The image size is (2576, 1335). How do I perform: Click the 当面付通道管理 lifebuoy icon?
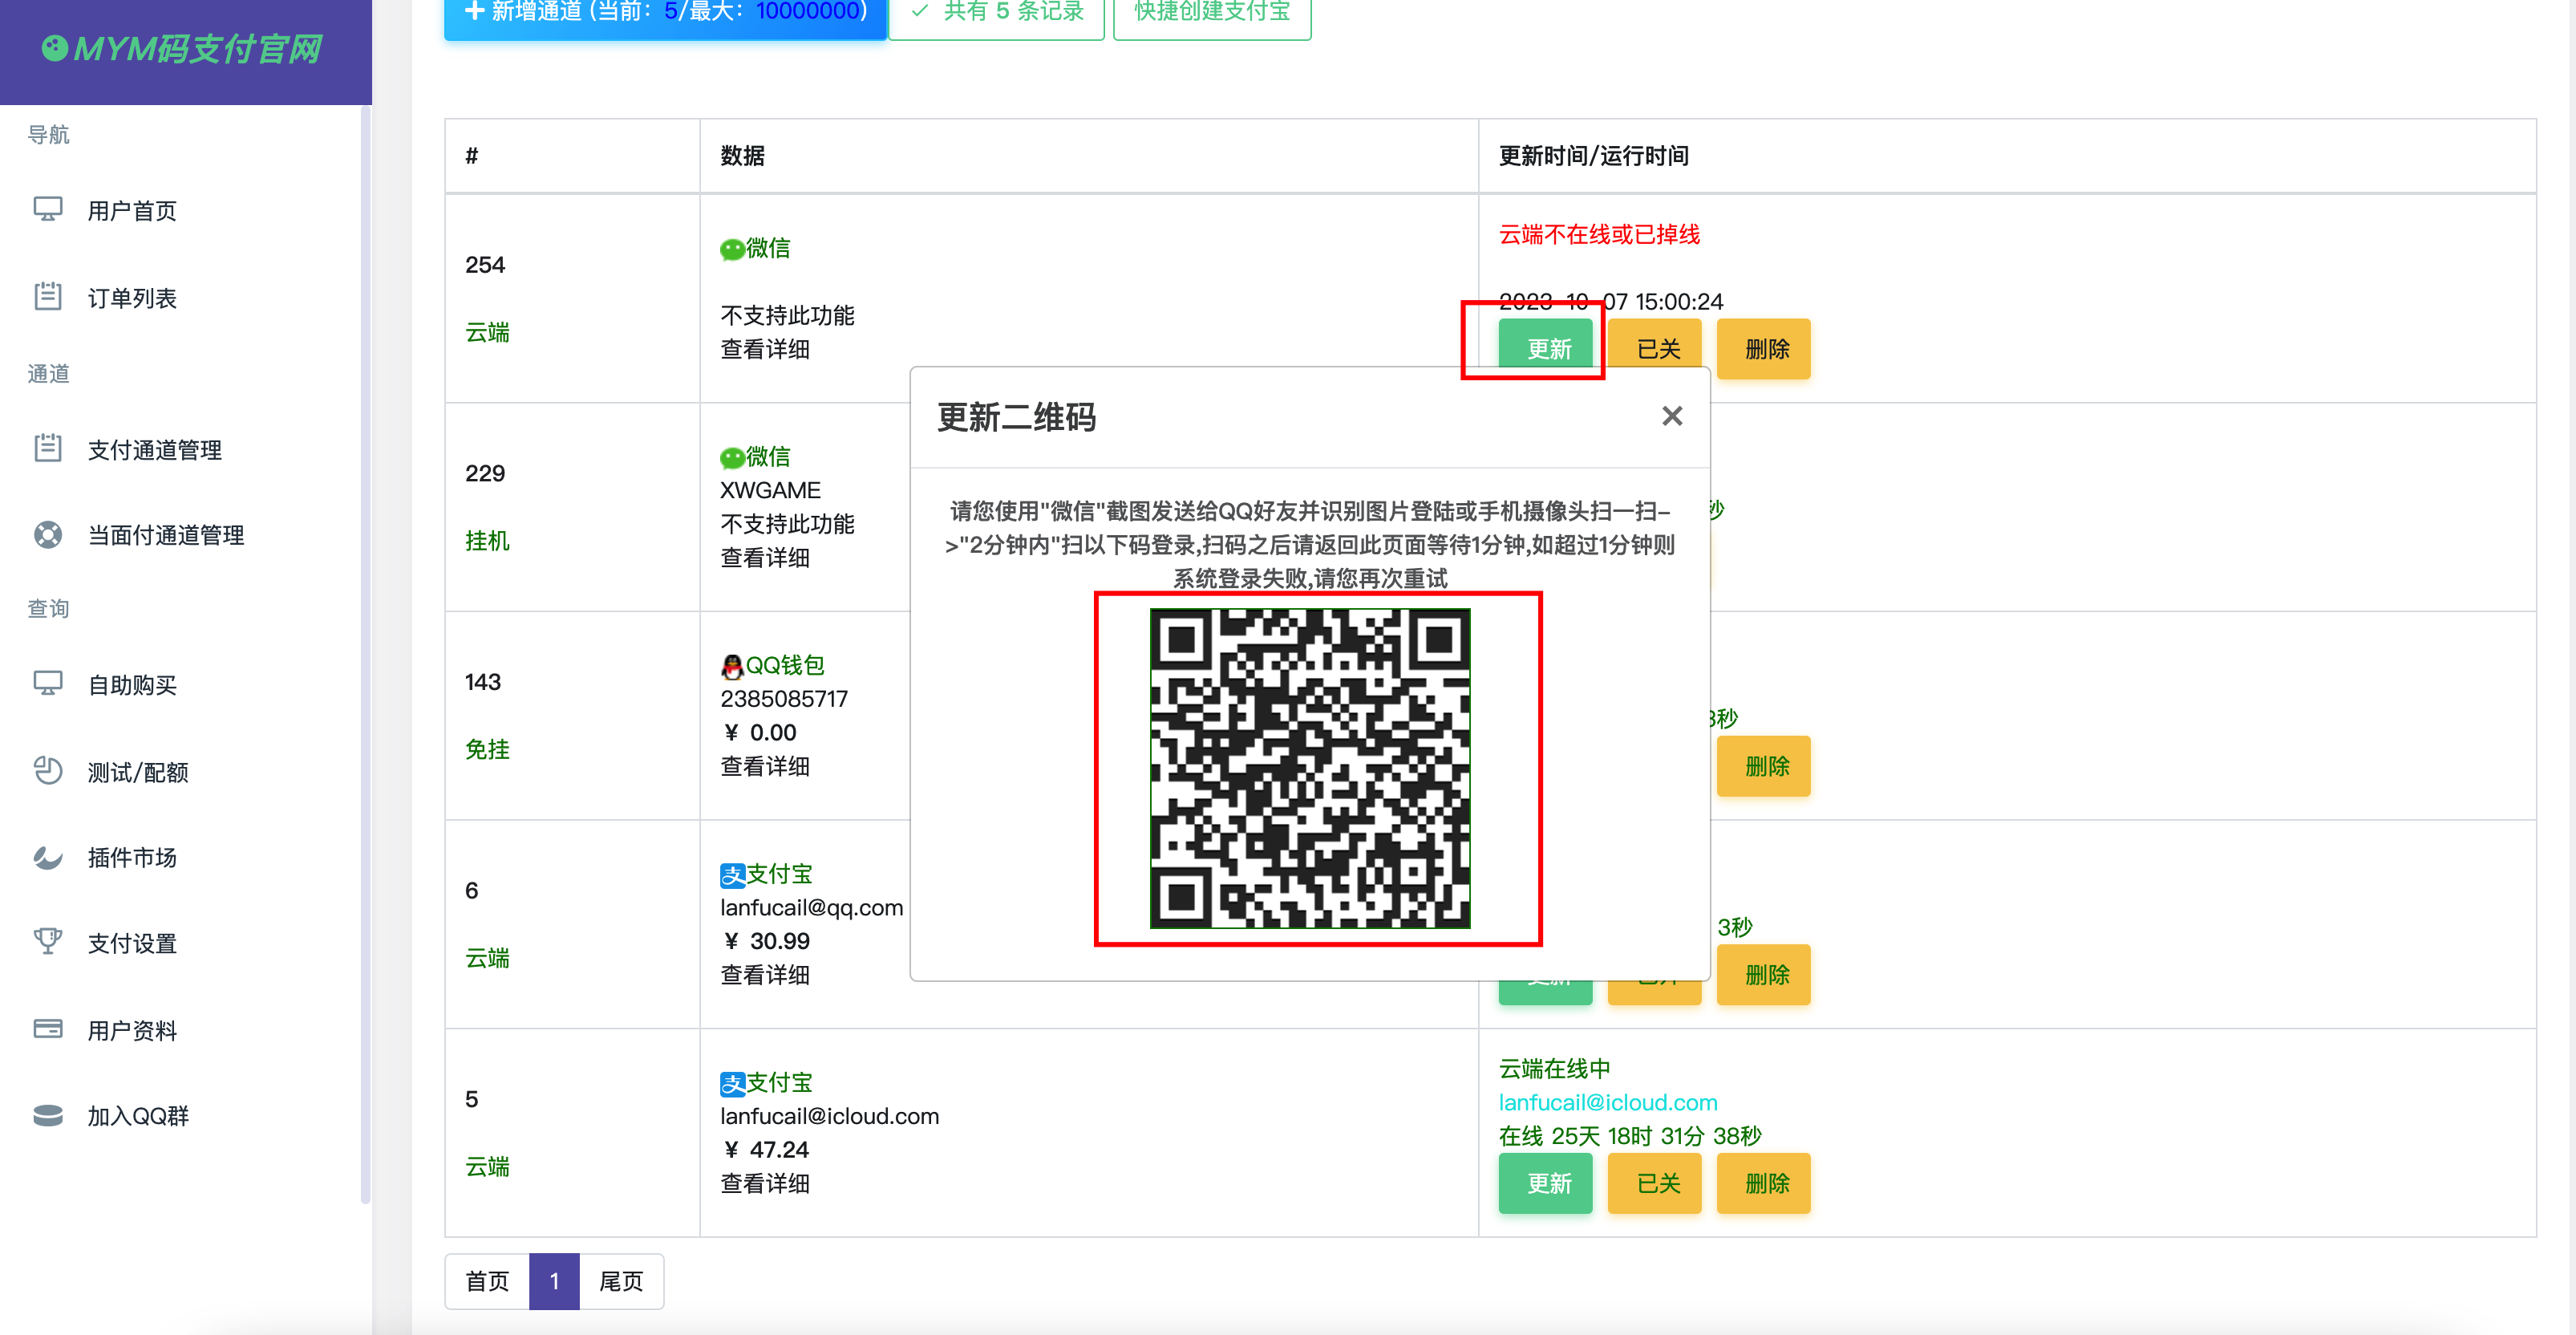pyautogui.click(x=47, y=534)
